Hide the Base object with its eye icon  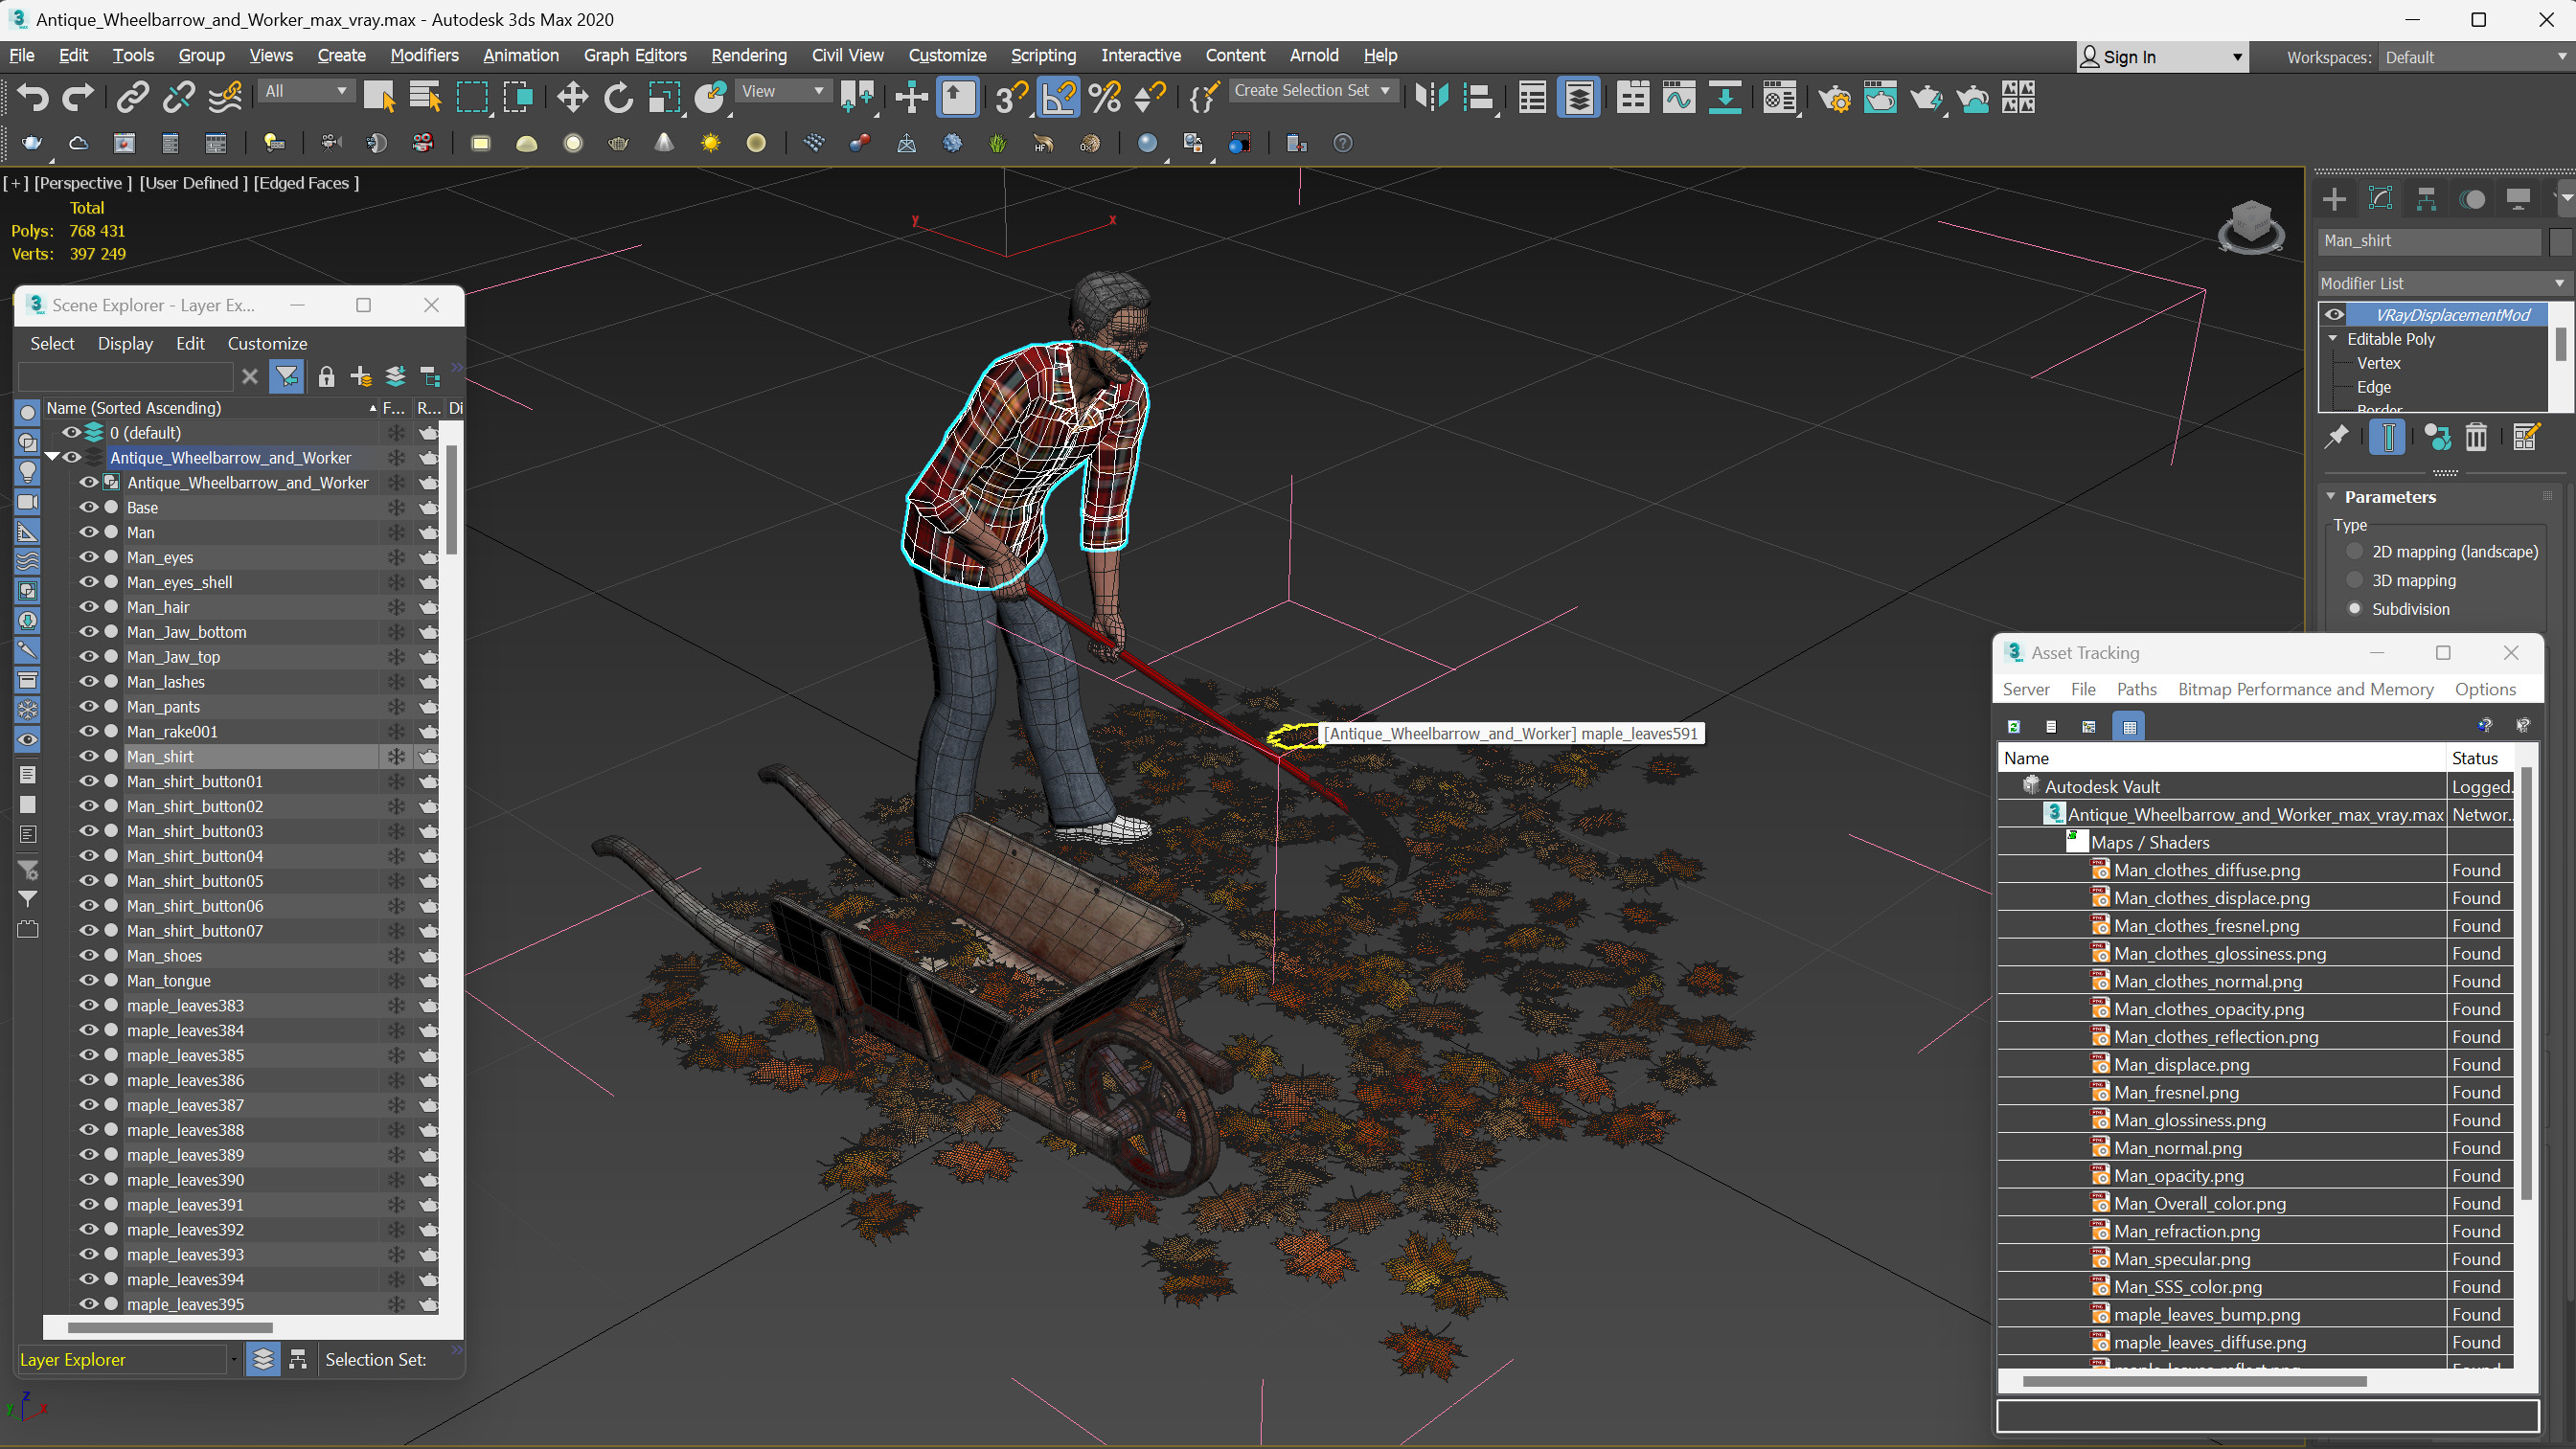pos(89,507)
